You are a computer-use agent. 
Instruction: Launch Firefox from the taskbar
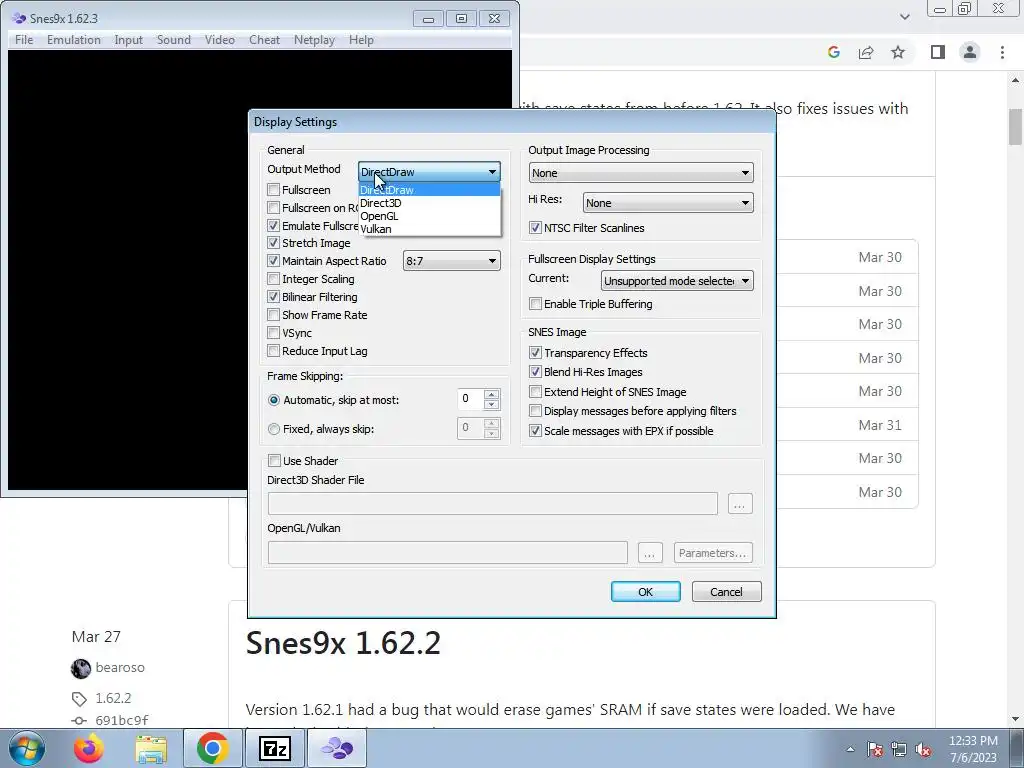(x=89, y=748)
